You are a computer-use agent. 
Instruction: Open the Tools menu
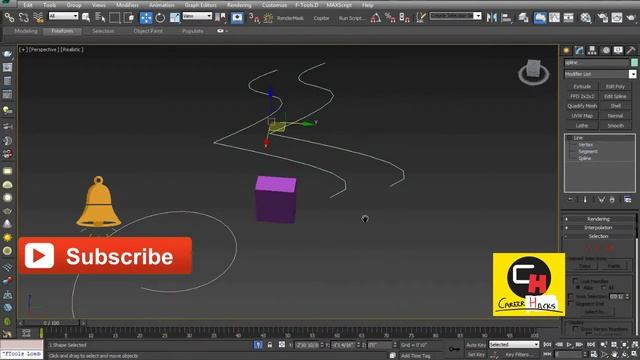49,5
